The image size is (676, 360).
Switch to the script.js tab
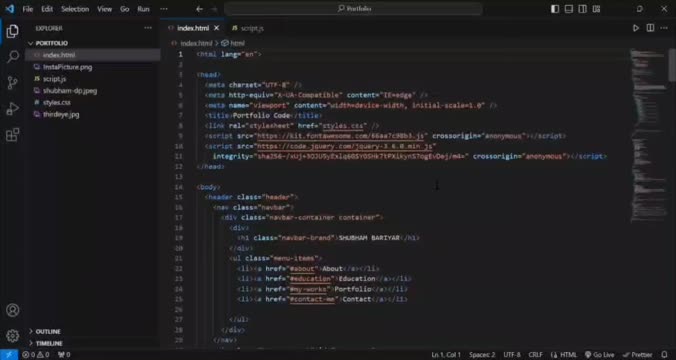point(248,28)
